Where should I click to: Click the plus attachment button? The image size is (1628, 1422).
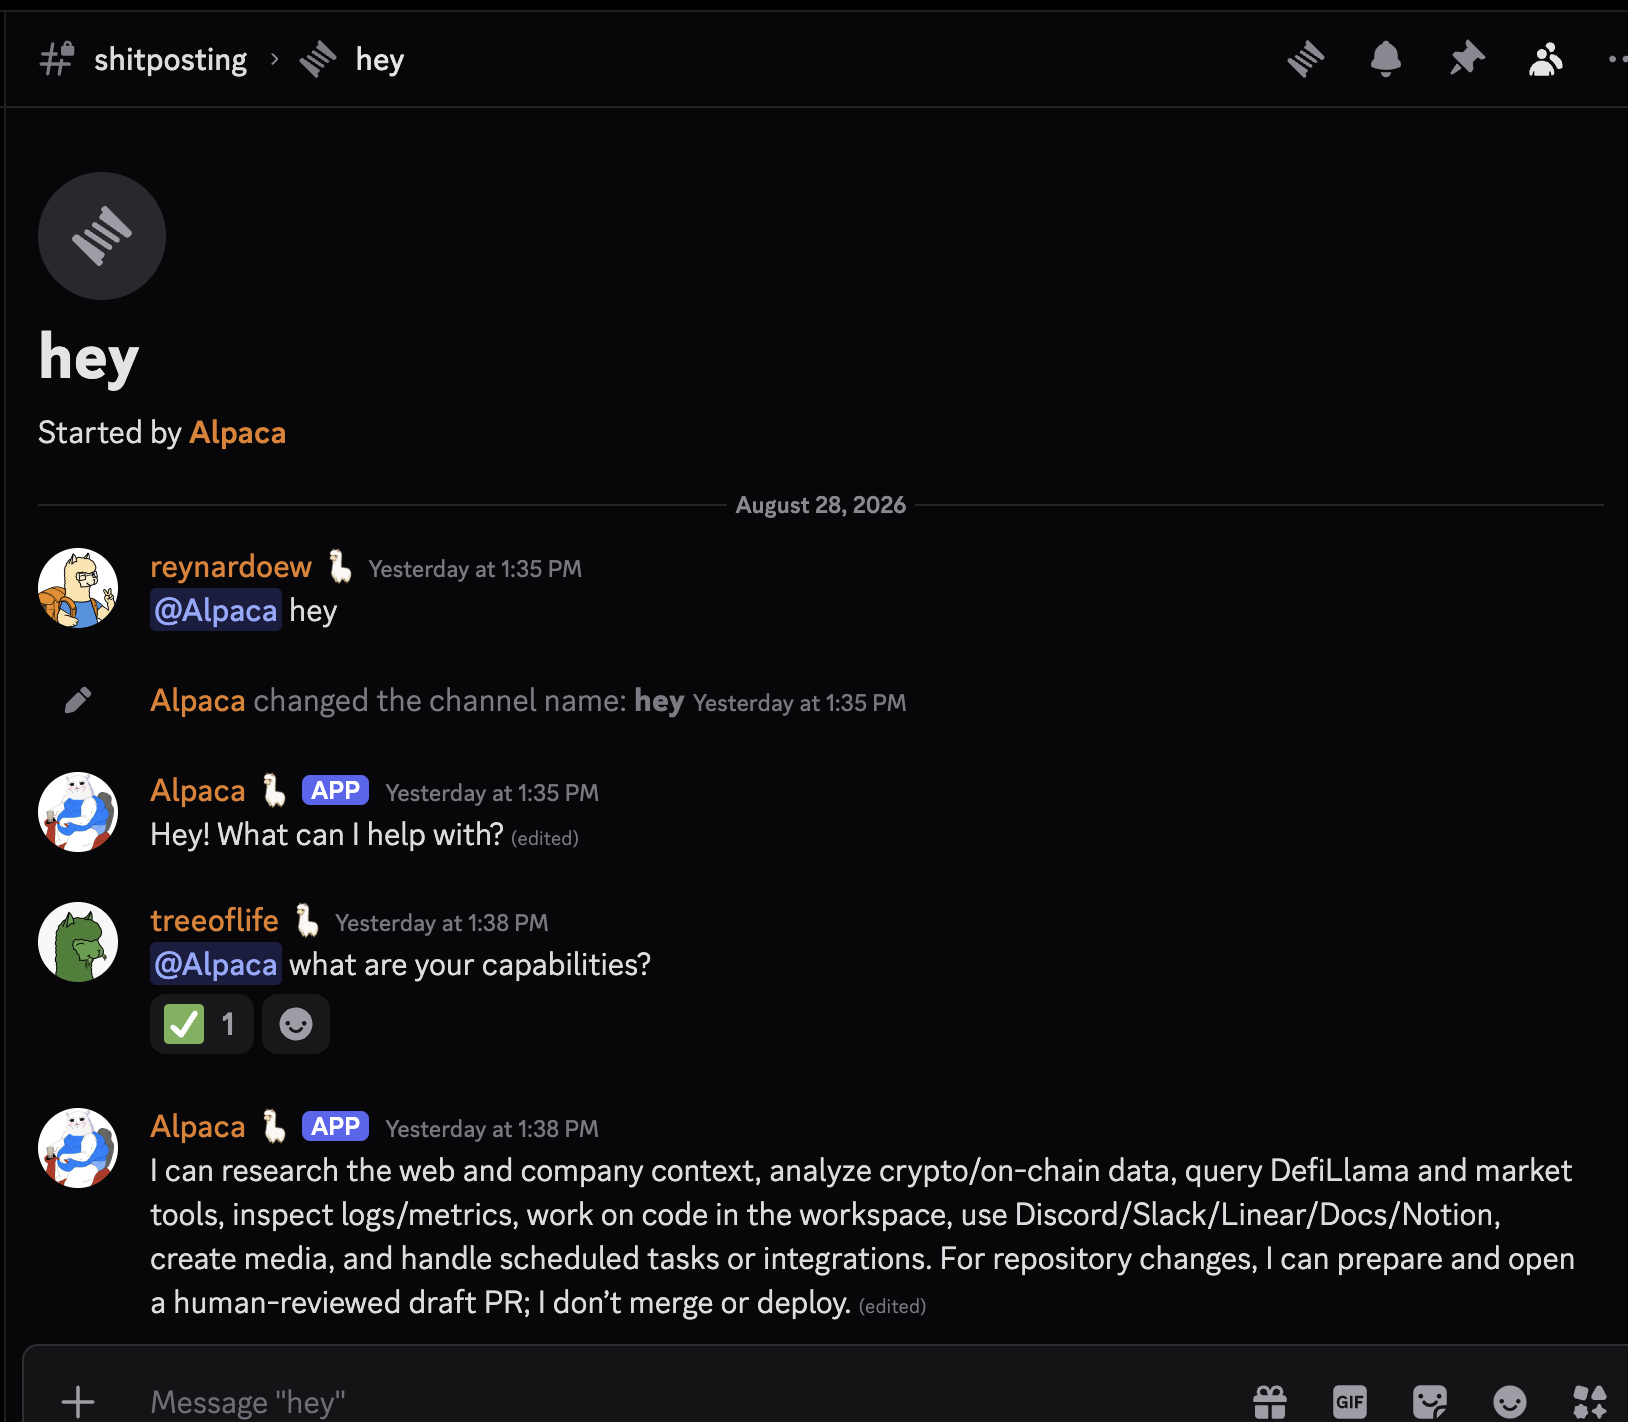78,1401
